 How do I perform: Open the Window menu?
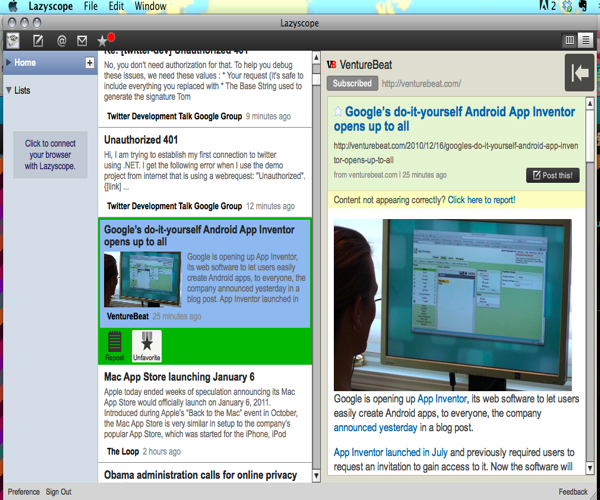150,6
